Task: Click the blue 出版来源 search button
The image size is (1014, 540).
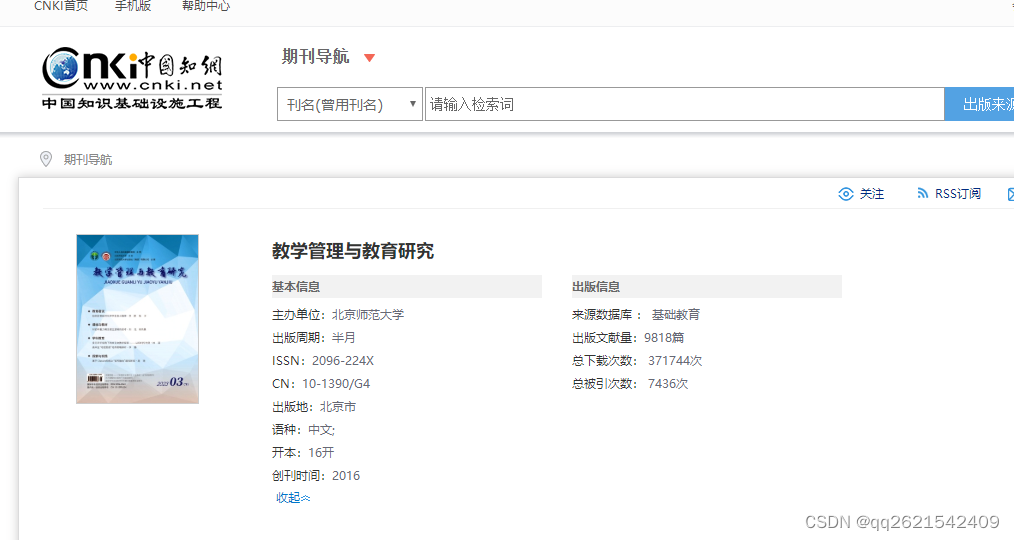Action: click(980, 104)
